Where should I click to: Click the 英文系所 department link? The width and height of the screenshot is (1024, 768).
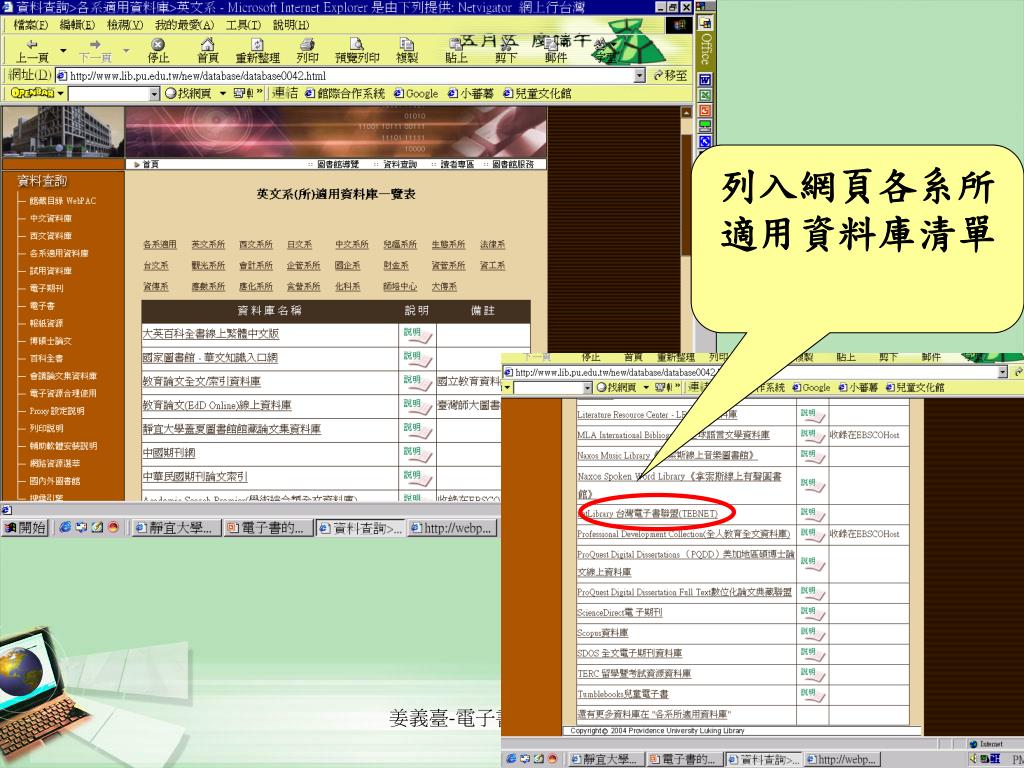208,244
